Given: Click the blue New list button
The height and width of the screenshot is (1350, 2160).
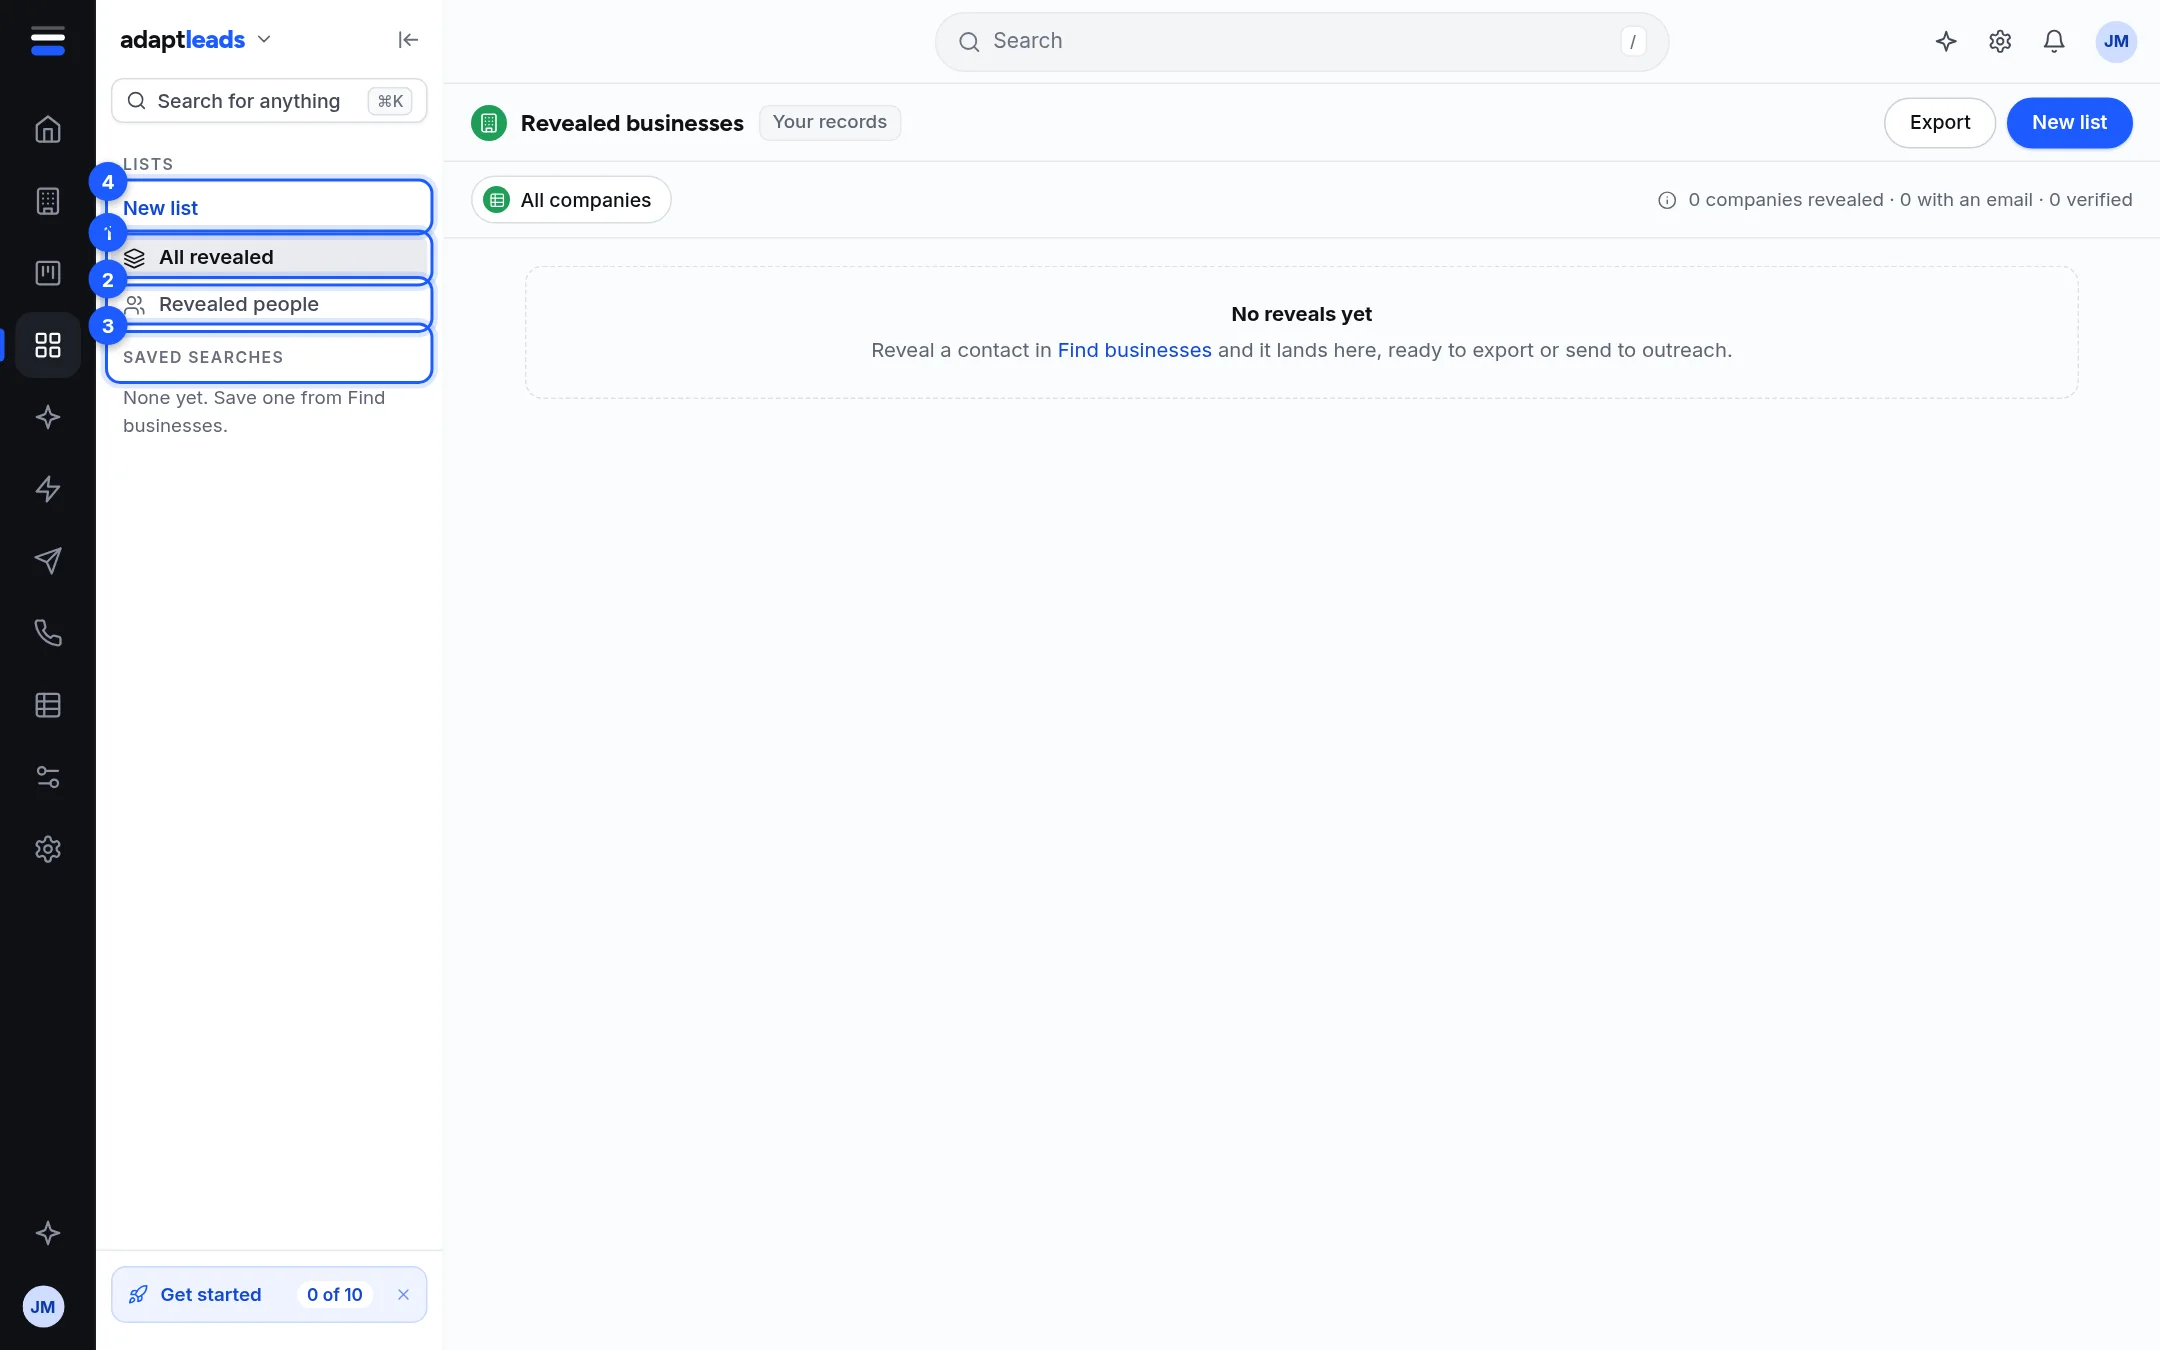Looking at the screenshot, I should (2069, 122).
